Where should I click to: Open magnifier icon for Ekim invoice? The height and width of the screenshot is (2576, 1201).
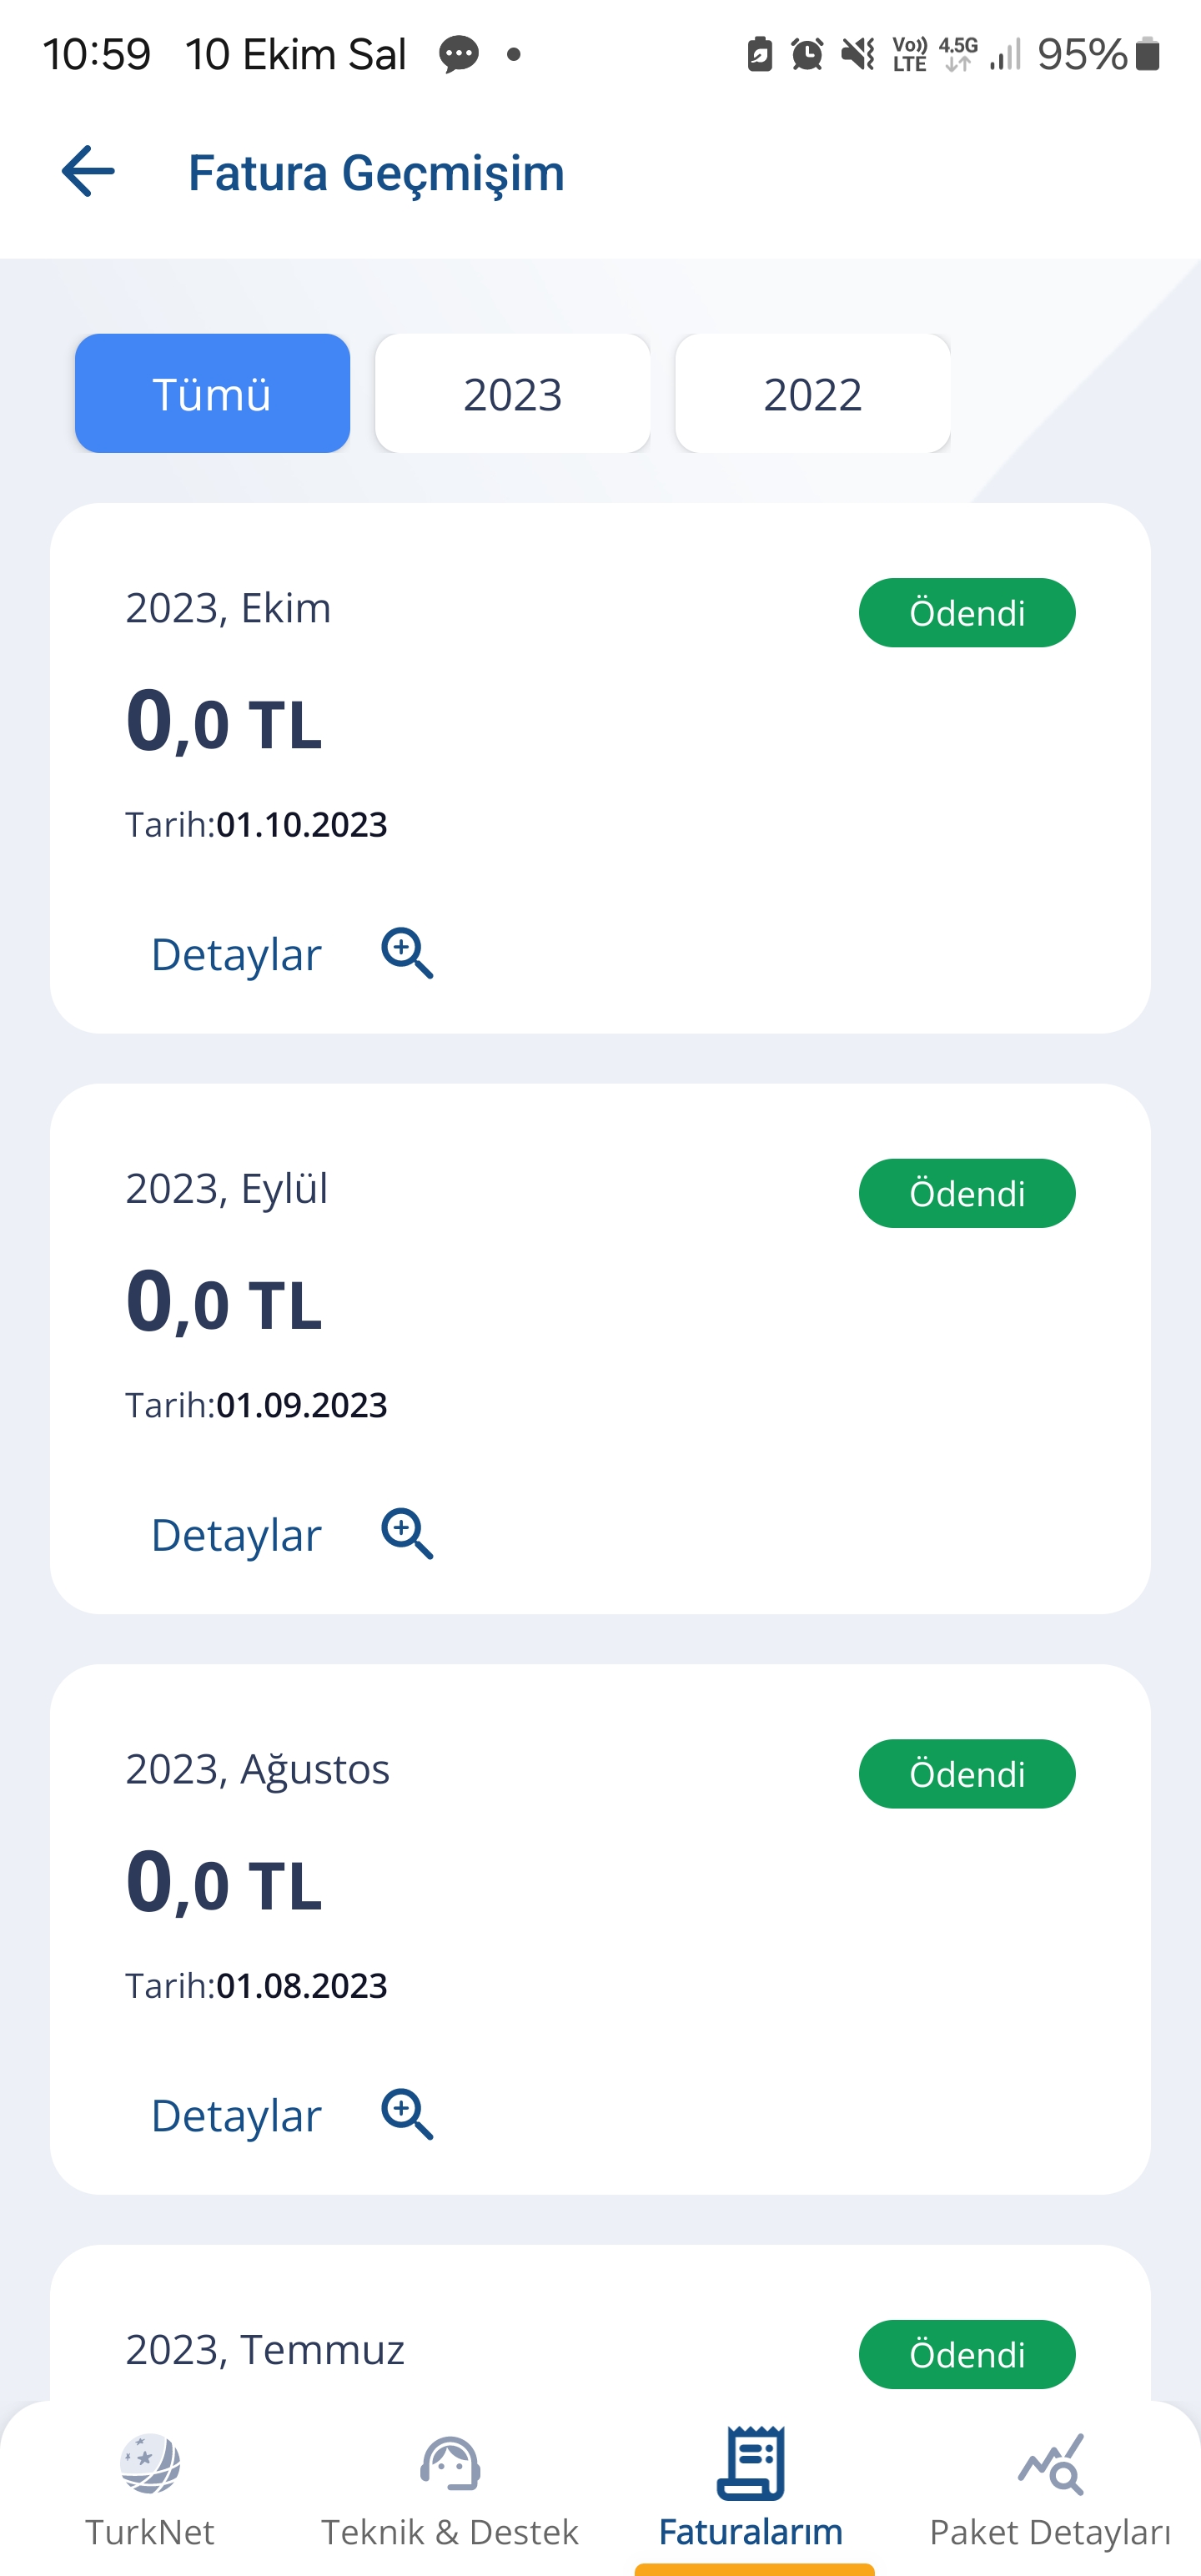click(407, 953)
